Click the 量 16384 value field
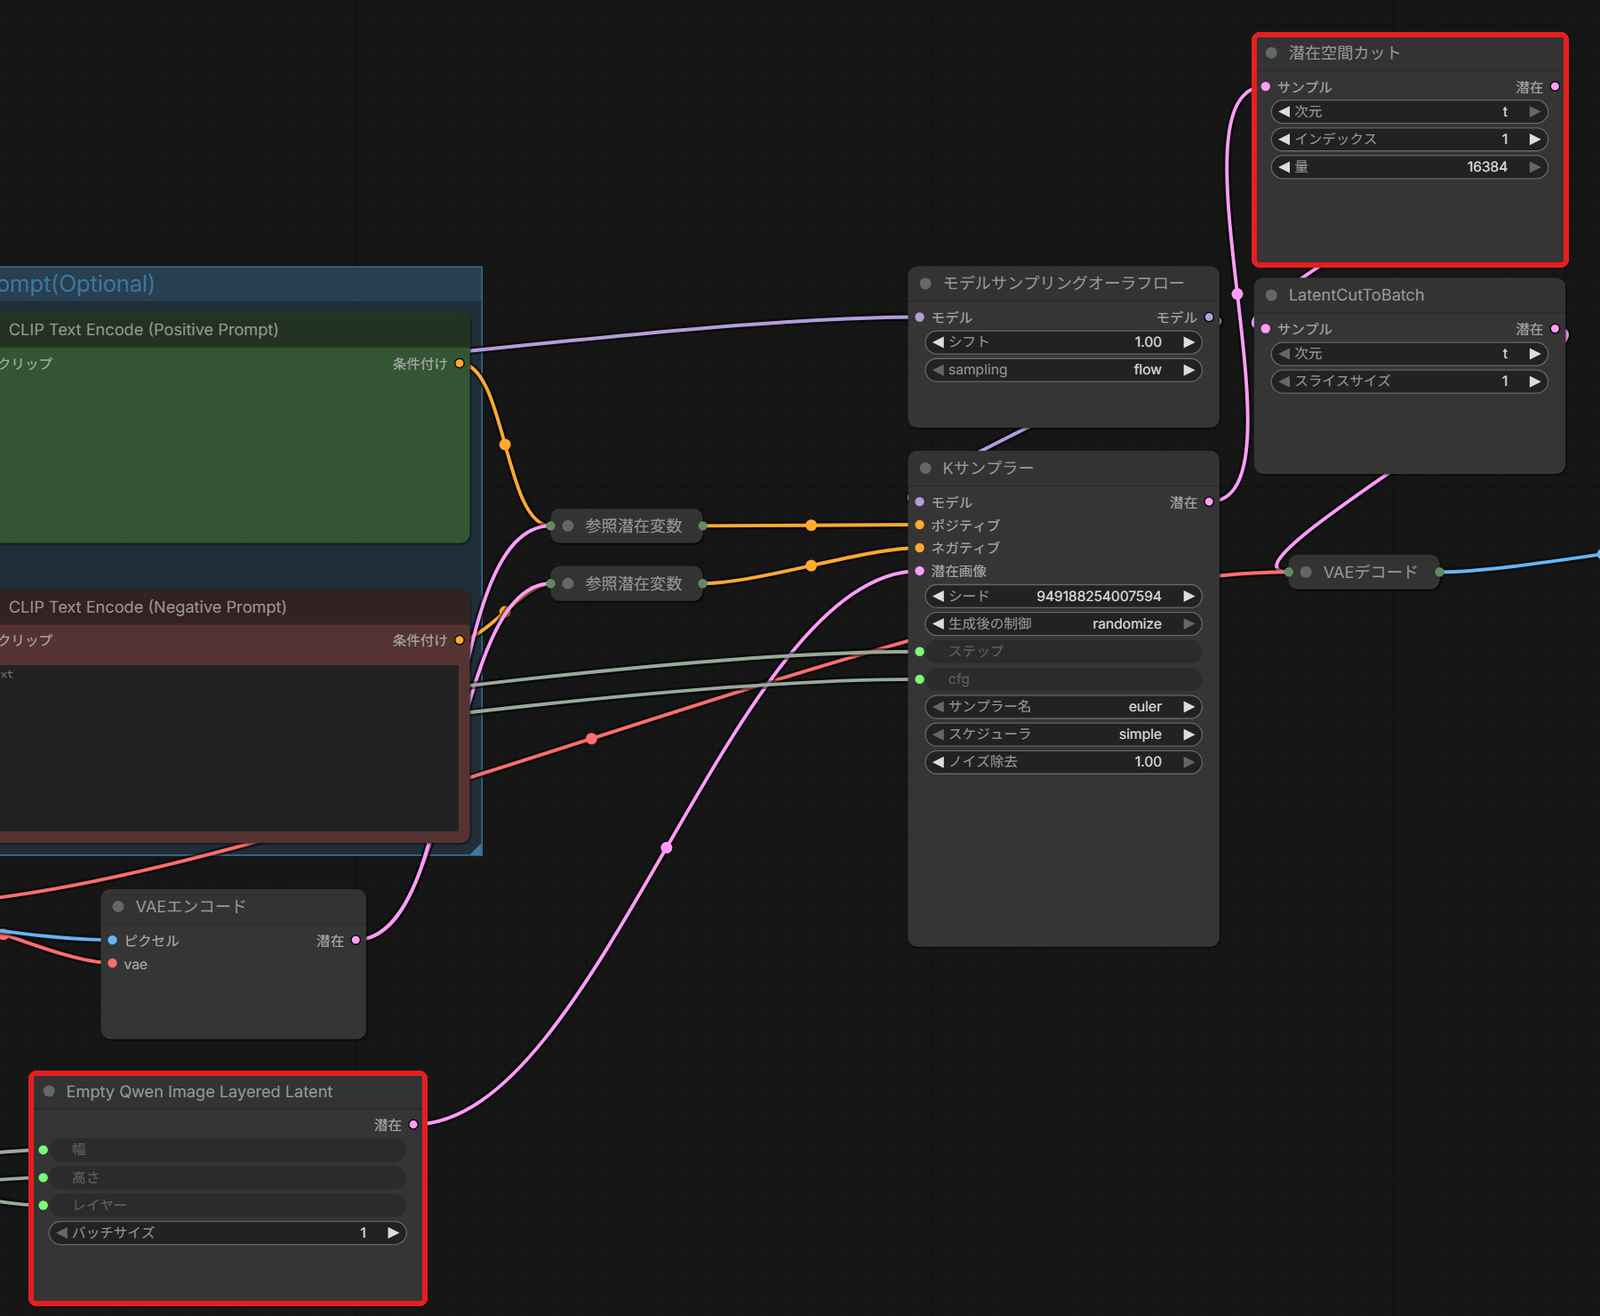 pos(1409,167)
